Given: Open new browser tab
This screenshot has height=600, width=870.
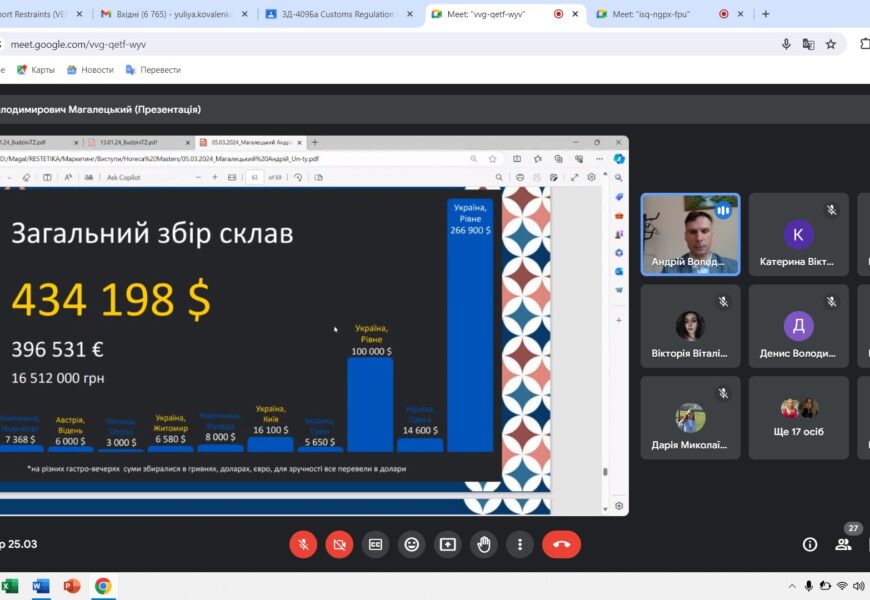Looking at the screenshot, I should point(765,14).
